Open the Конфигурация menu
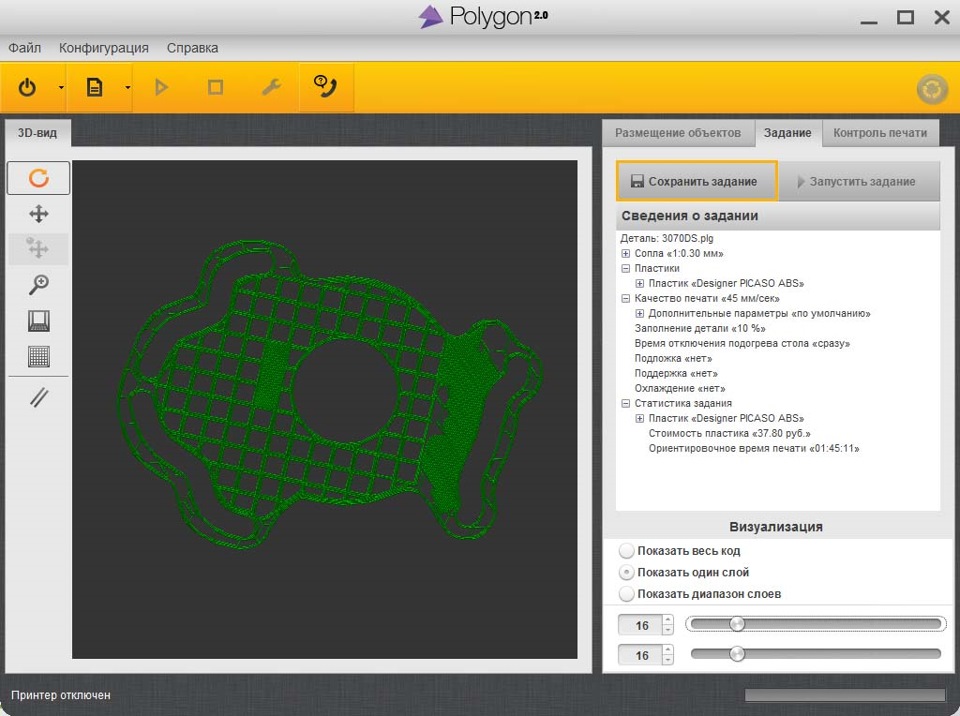 click(x=103, y=48)
